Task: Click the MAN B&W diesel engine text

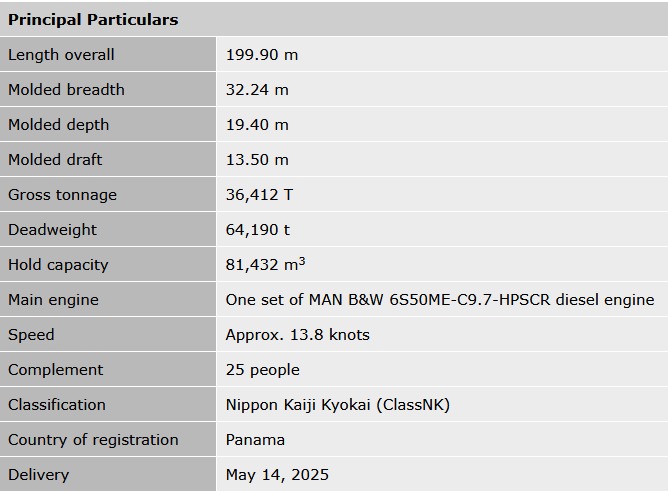Action: (440, 300)
